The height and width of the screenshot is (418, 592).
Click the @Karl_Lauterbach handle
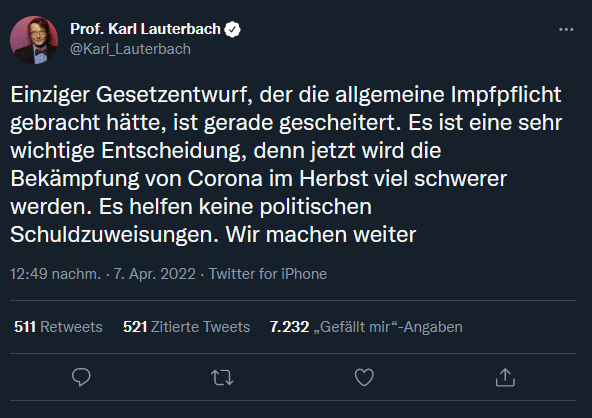point(130,49)
